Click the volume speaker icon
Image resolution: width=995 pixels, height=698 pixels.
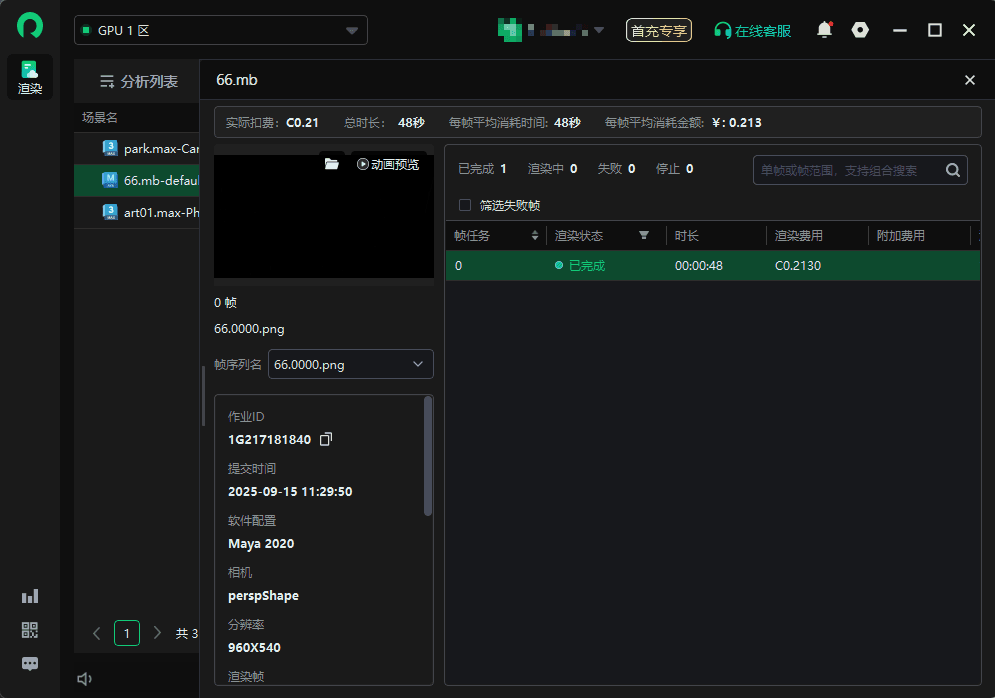[x=85, y=679]
